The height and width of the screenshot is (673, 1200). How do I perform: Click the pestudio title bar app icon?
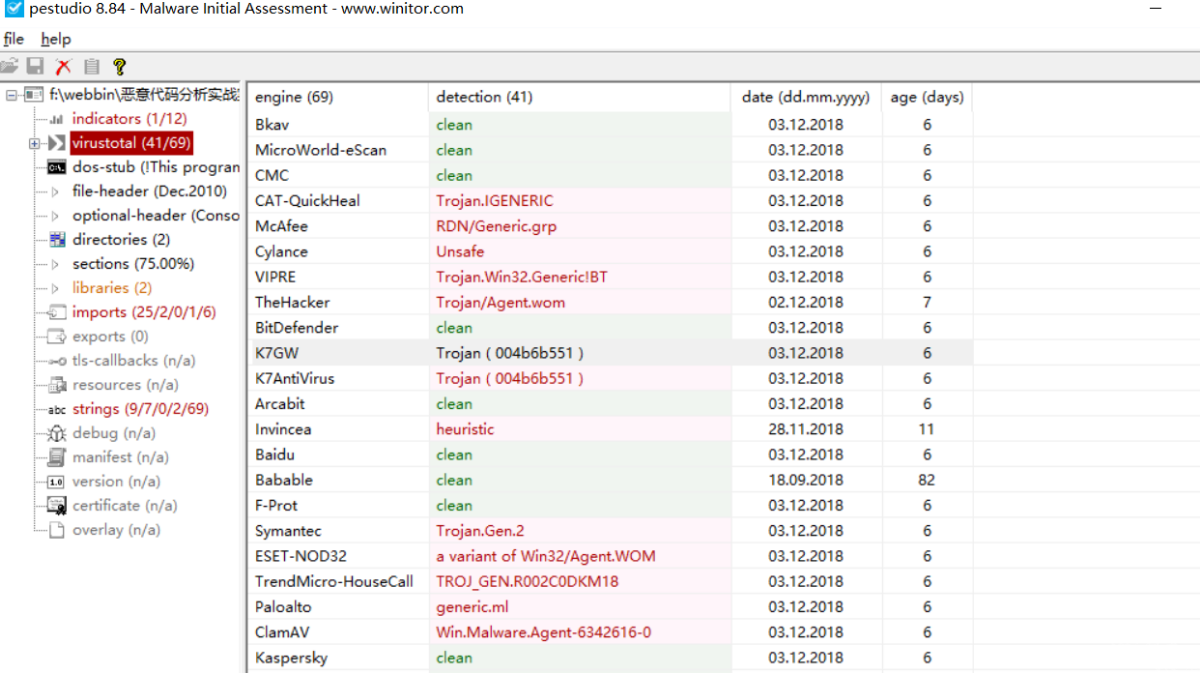13,9
